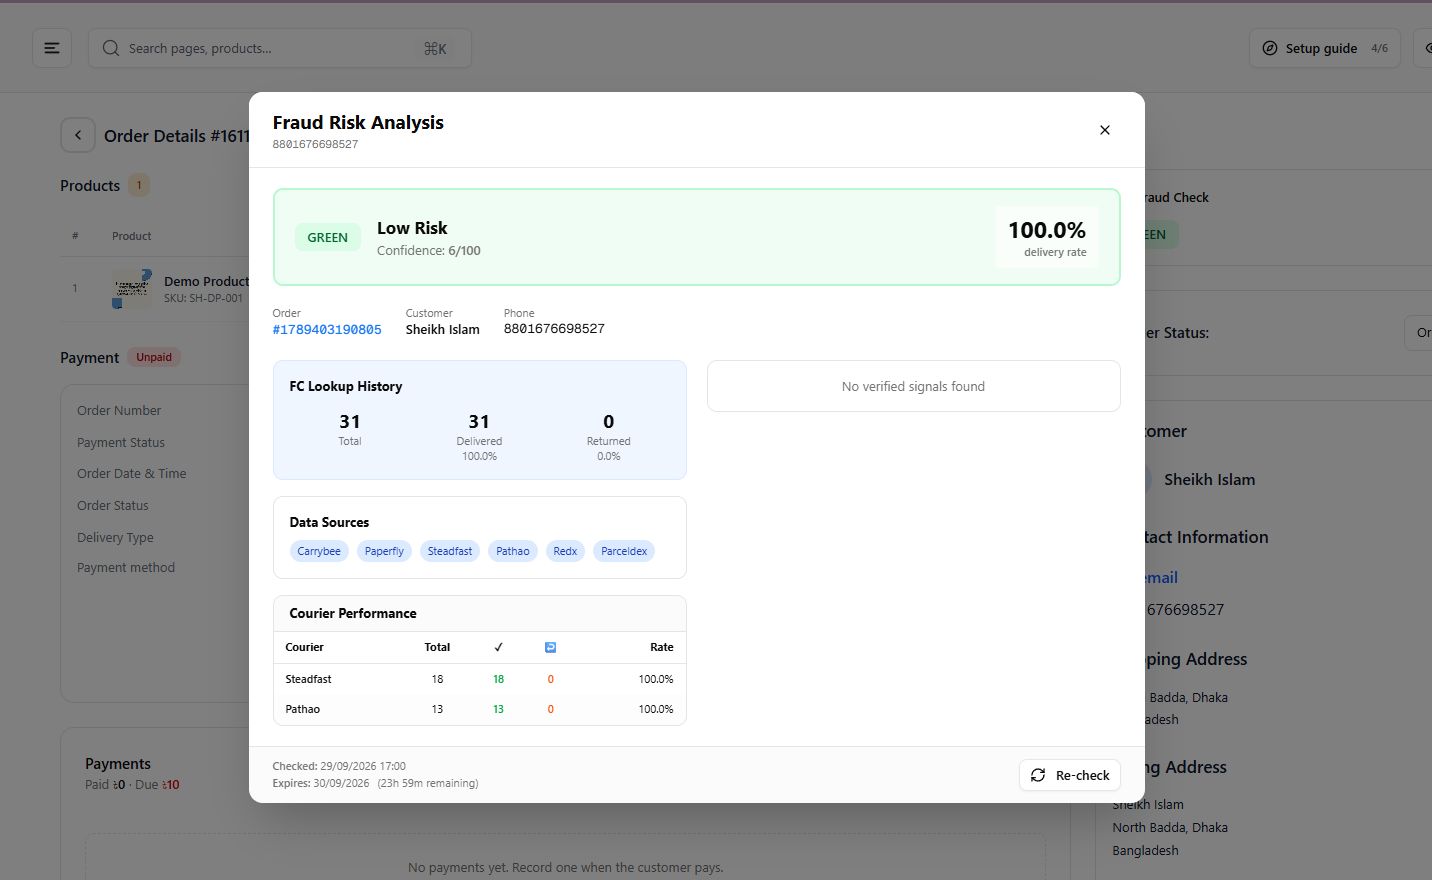Image resolution: width=1432 pixels, height=880 pixels.
Task: Click the 0 Returned lookup stat
Action: (609, 436)
